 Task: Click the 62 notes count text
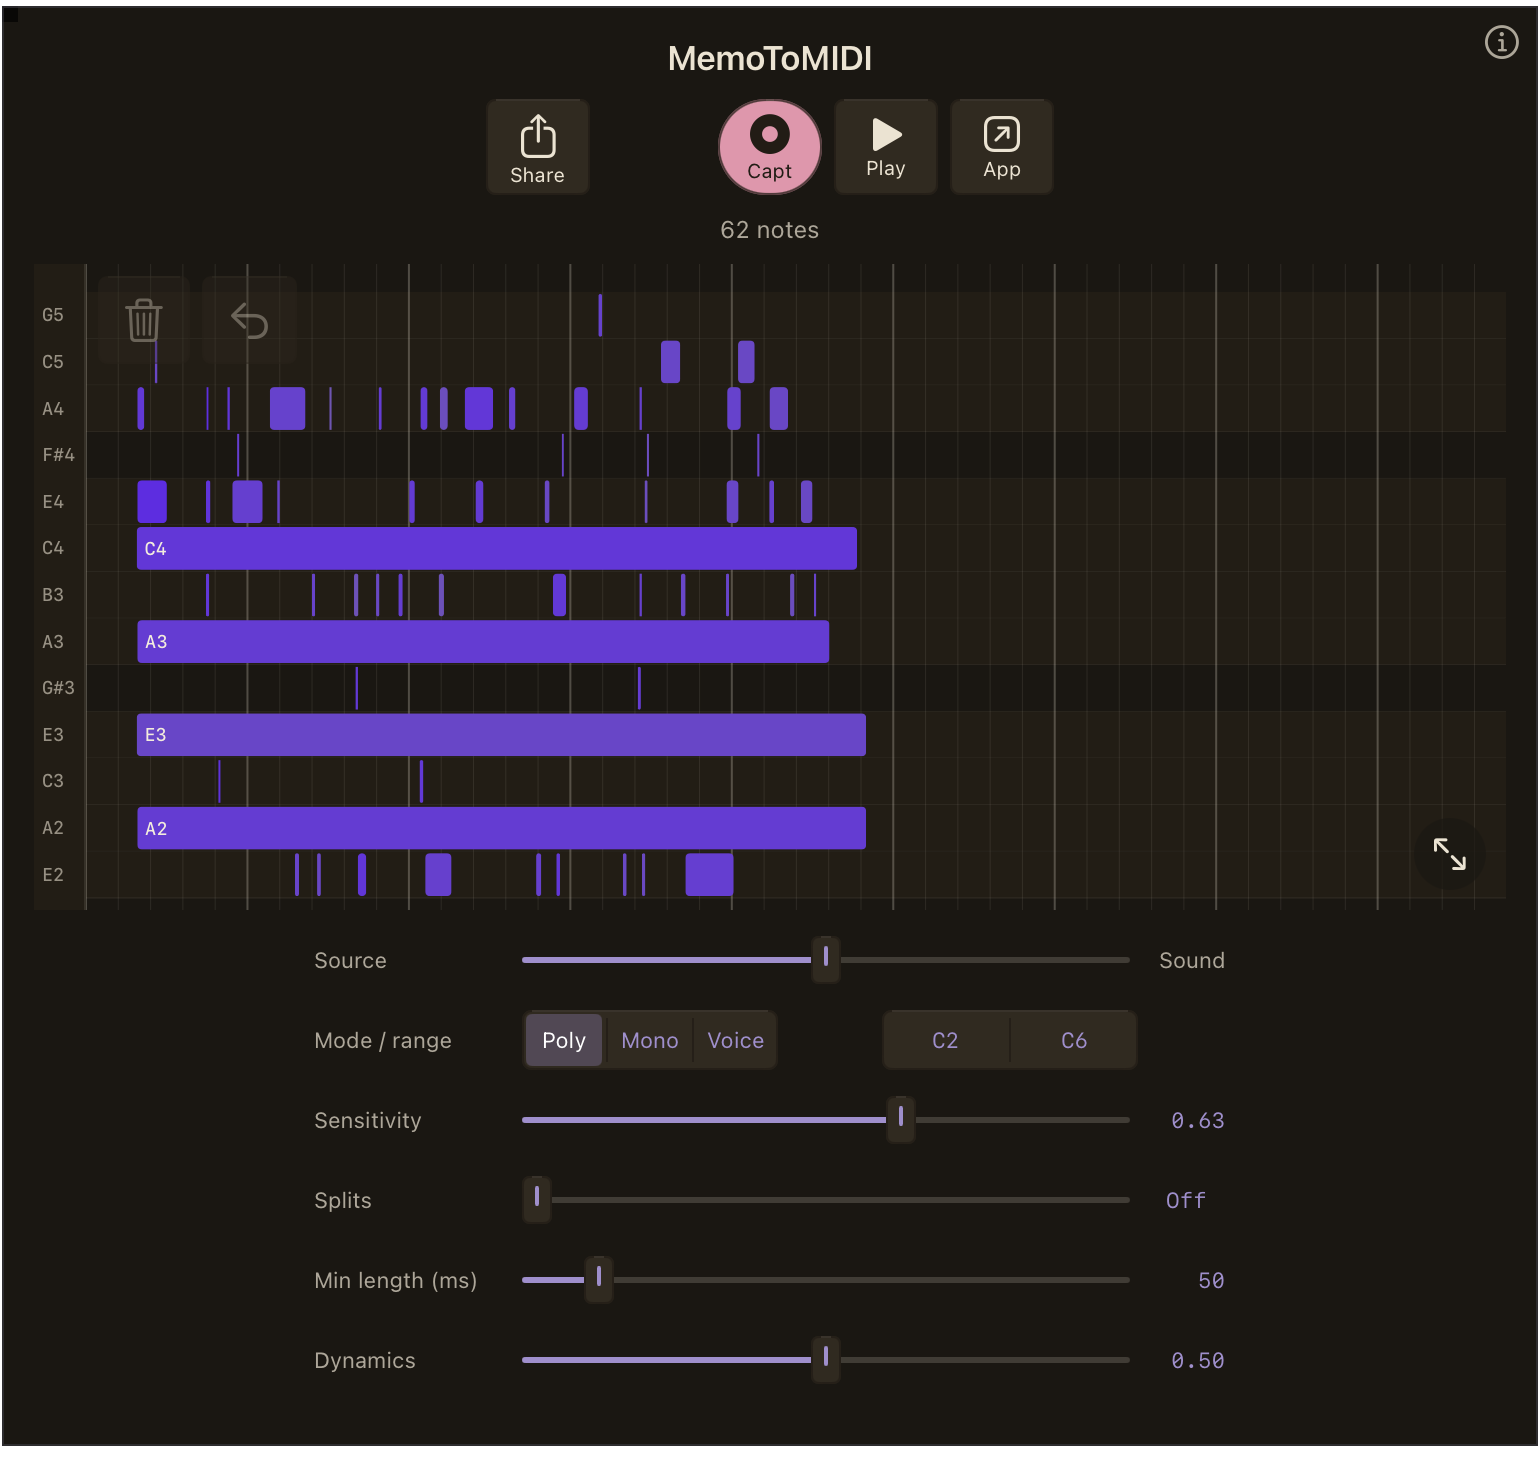pos(770,230)
